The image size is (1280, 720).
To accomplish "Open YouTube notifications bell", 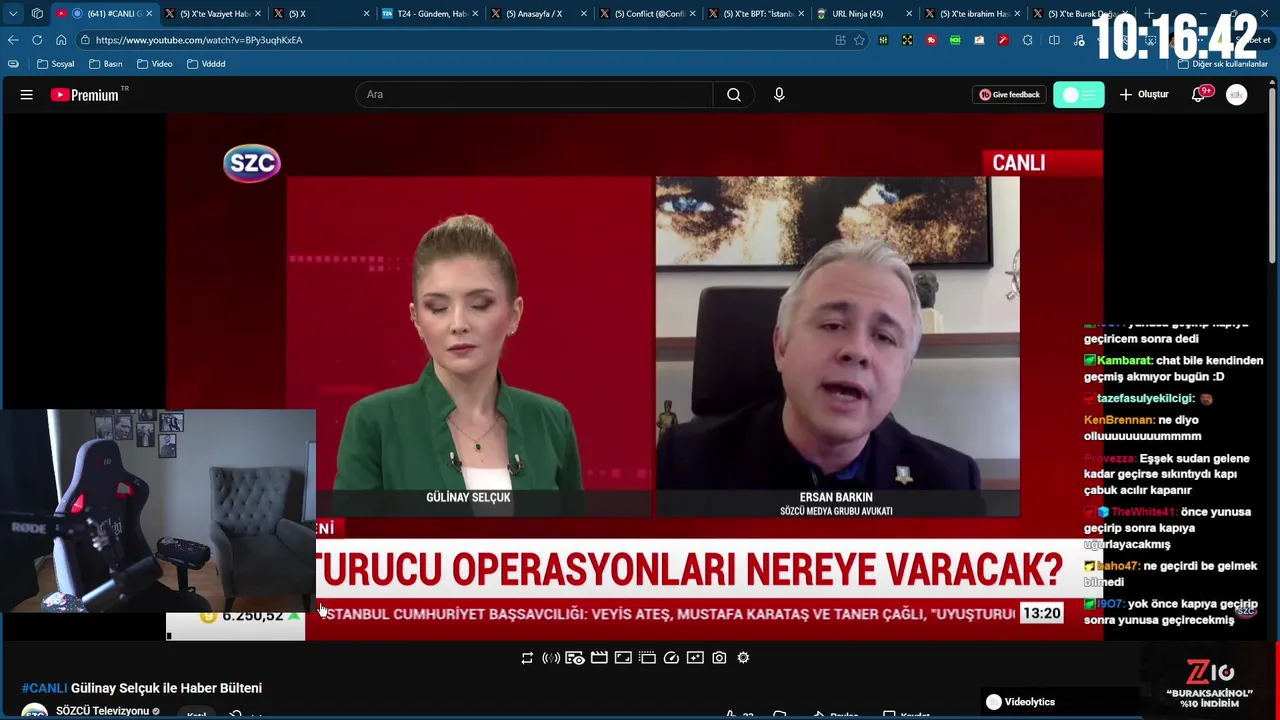I will coord(1198,95).
